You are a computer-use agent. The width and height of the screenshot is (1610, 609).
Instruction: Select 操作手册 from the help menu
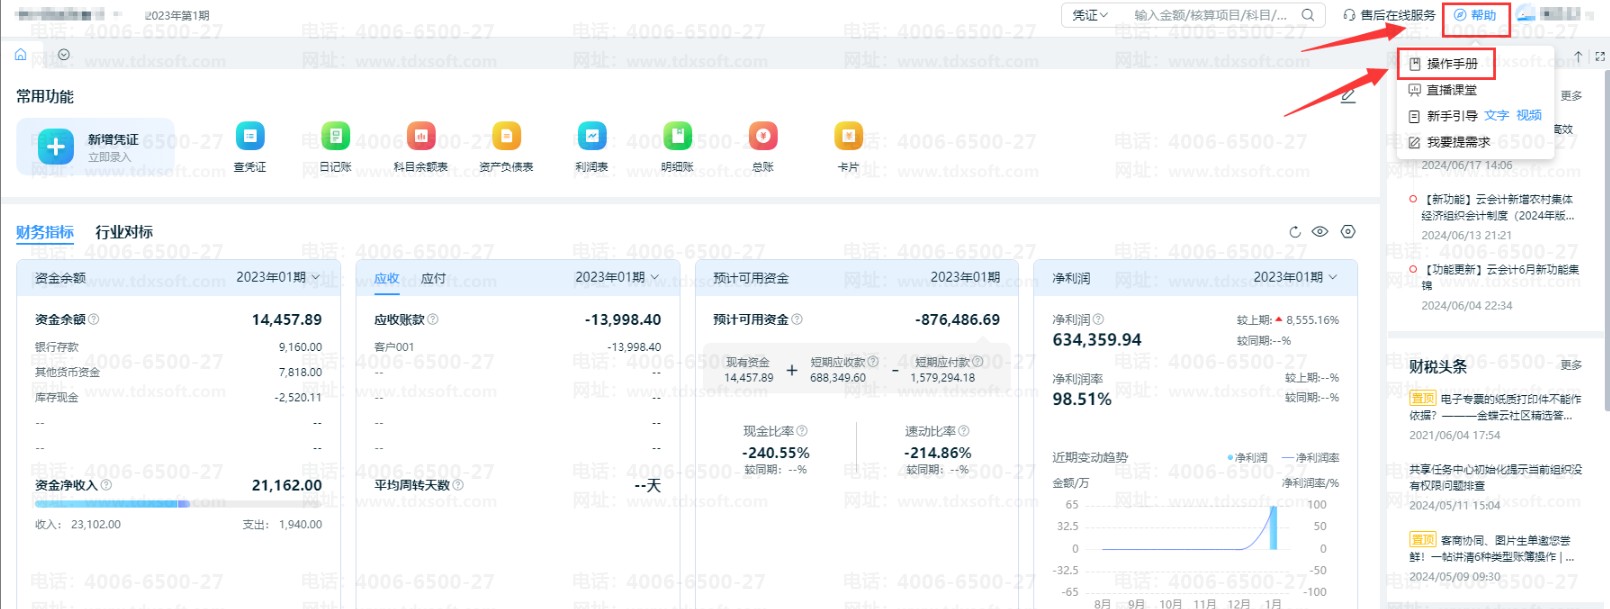pyautogui.click(x=1451, y=64)
